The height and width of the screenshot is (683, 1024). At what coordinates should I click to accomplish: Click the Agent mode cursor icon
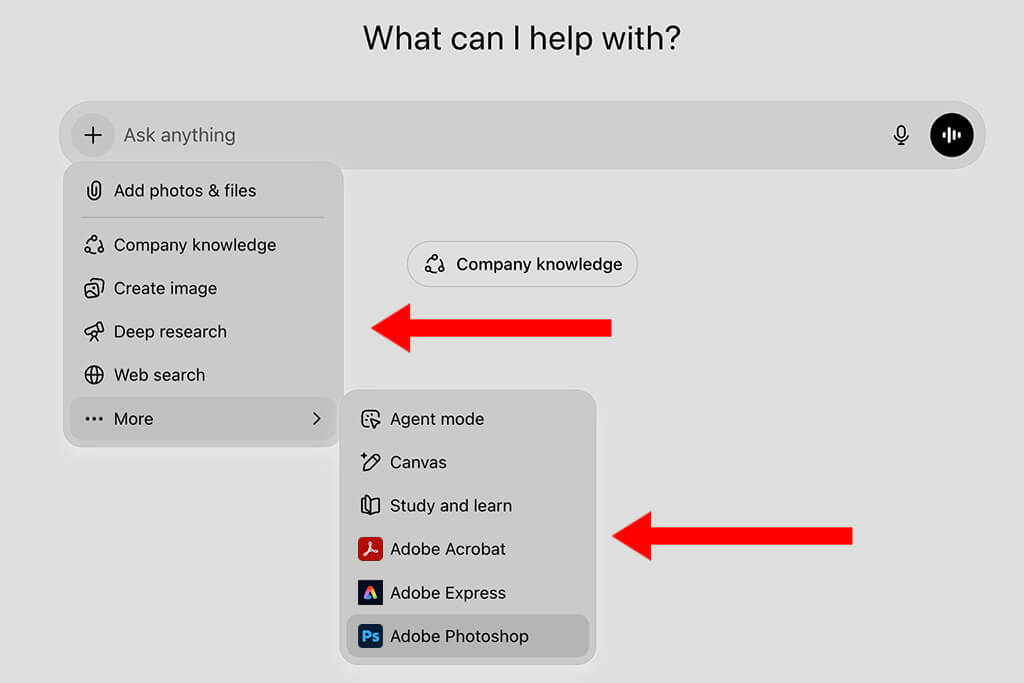pyautogui.click(x=370, y=419)
